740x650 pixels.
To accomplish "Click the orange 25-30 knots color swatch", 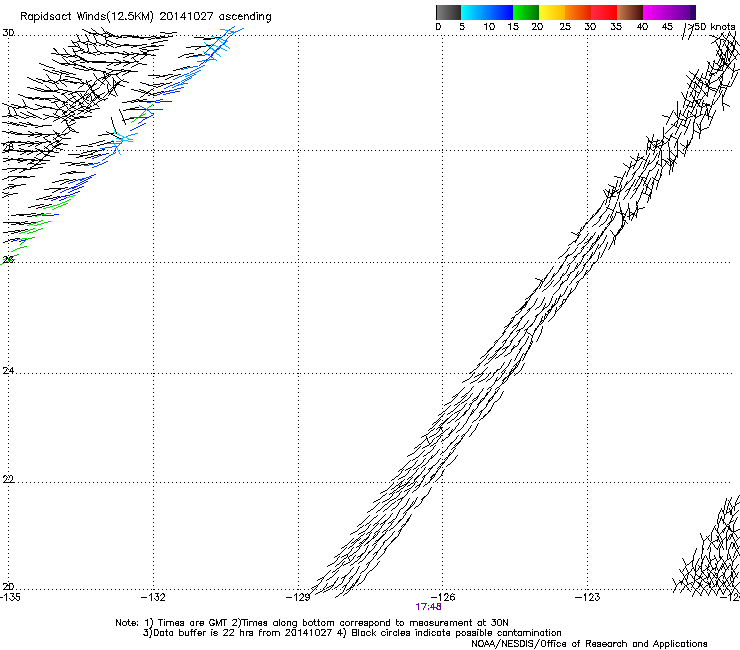I will (x=578, y=12).
